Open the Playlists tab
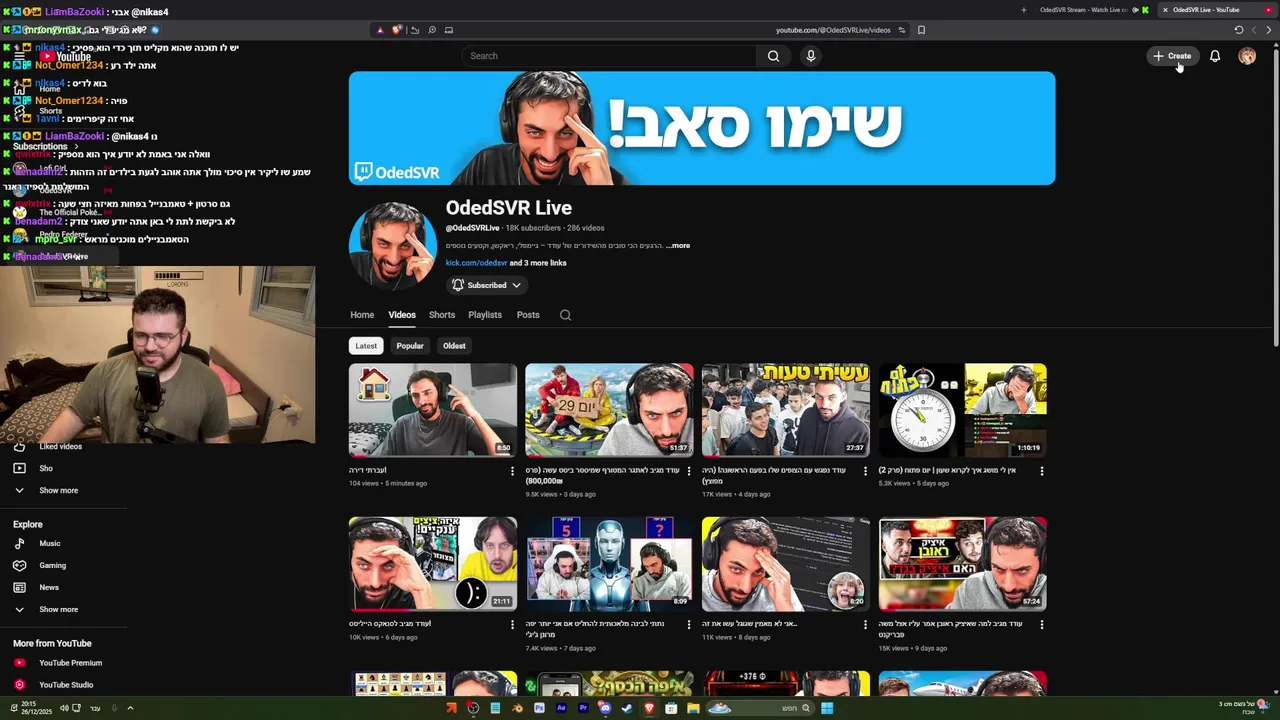The image size is (1280, 720). point(485,315)
